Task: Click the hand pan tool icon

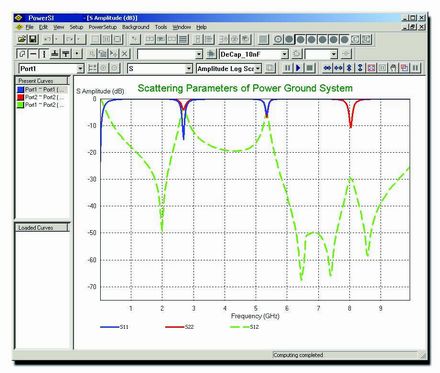Action: coord(393,68)
